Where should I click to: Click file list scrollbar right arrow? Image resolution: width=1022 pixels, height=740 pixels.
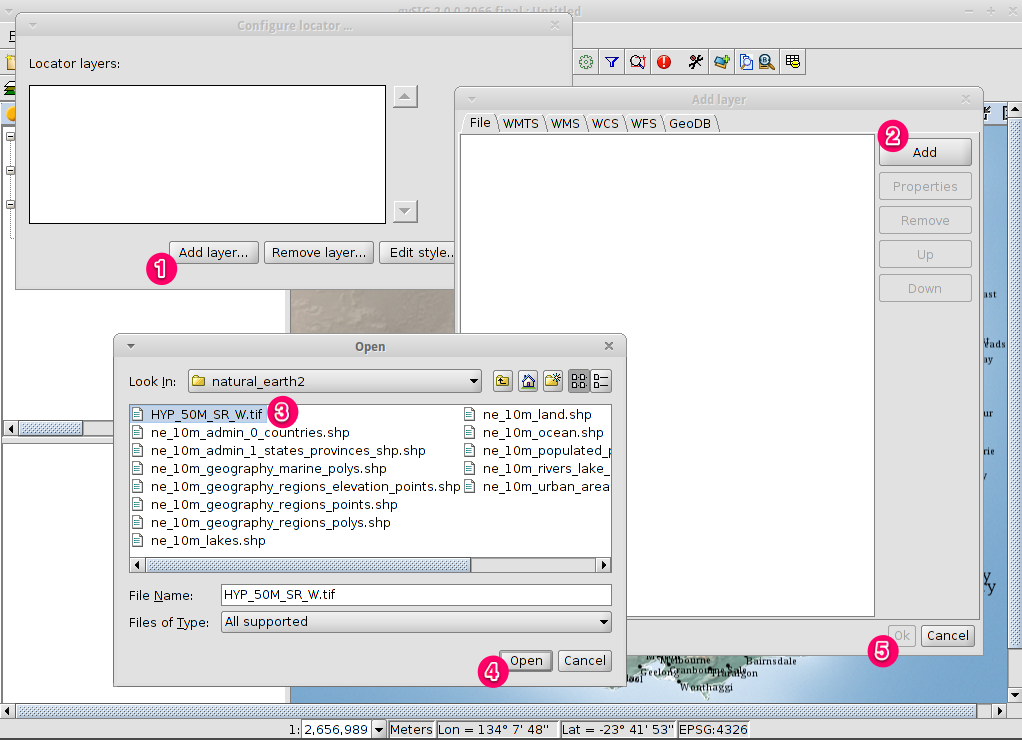[604, 565]
